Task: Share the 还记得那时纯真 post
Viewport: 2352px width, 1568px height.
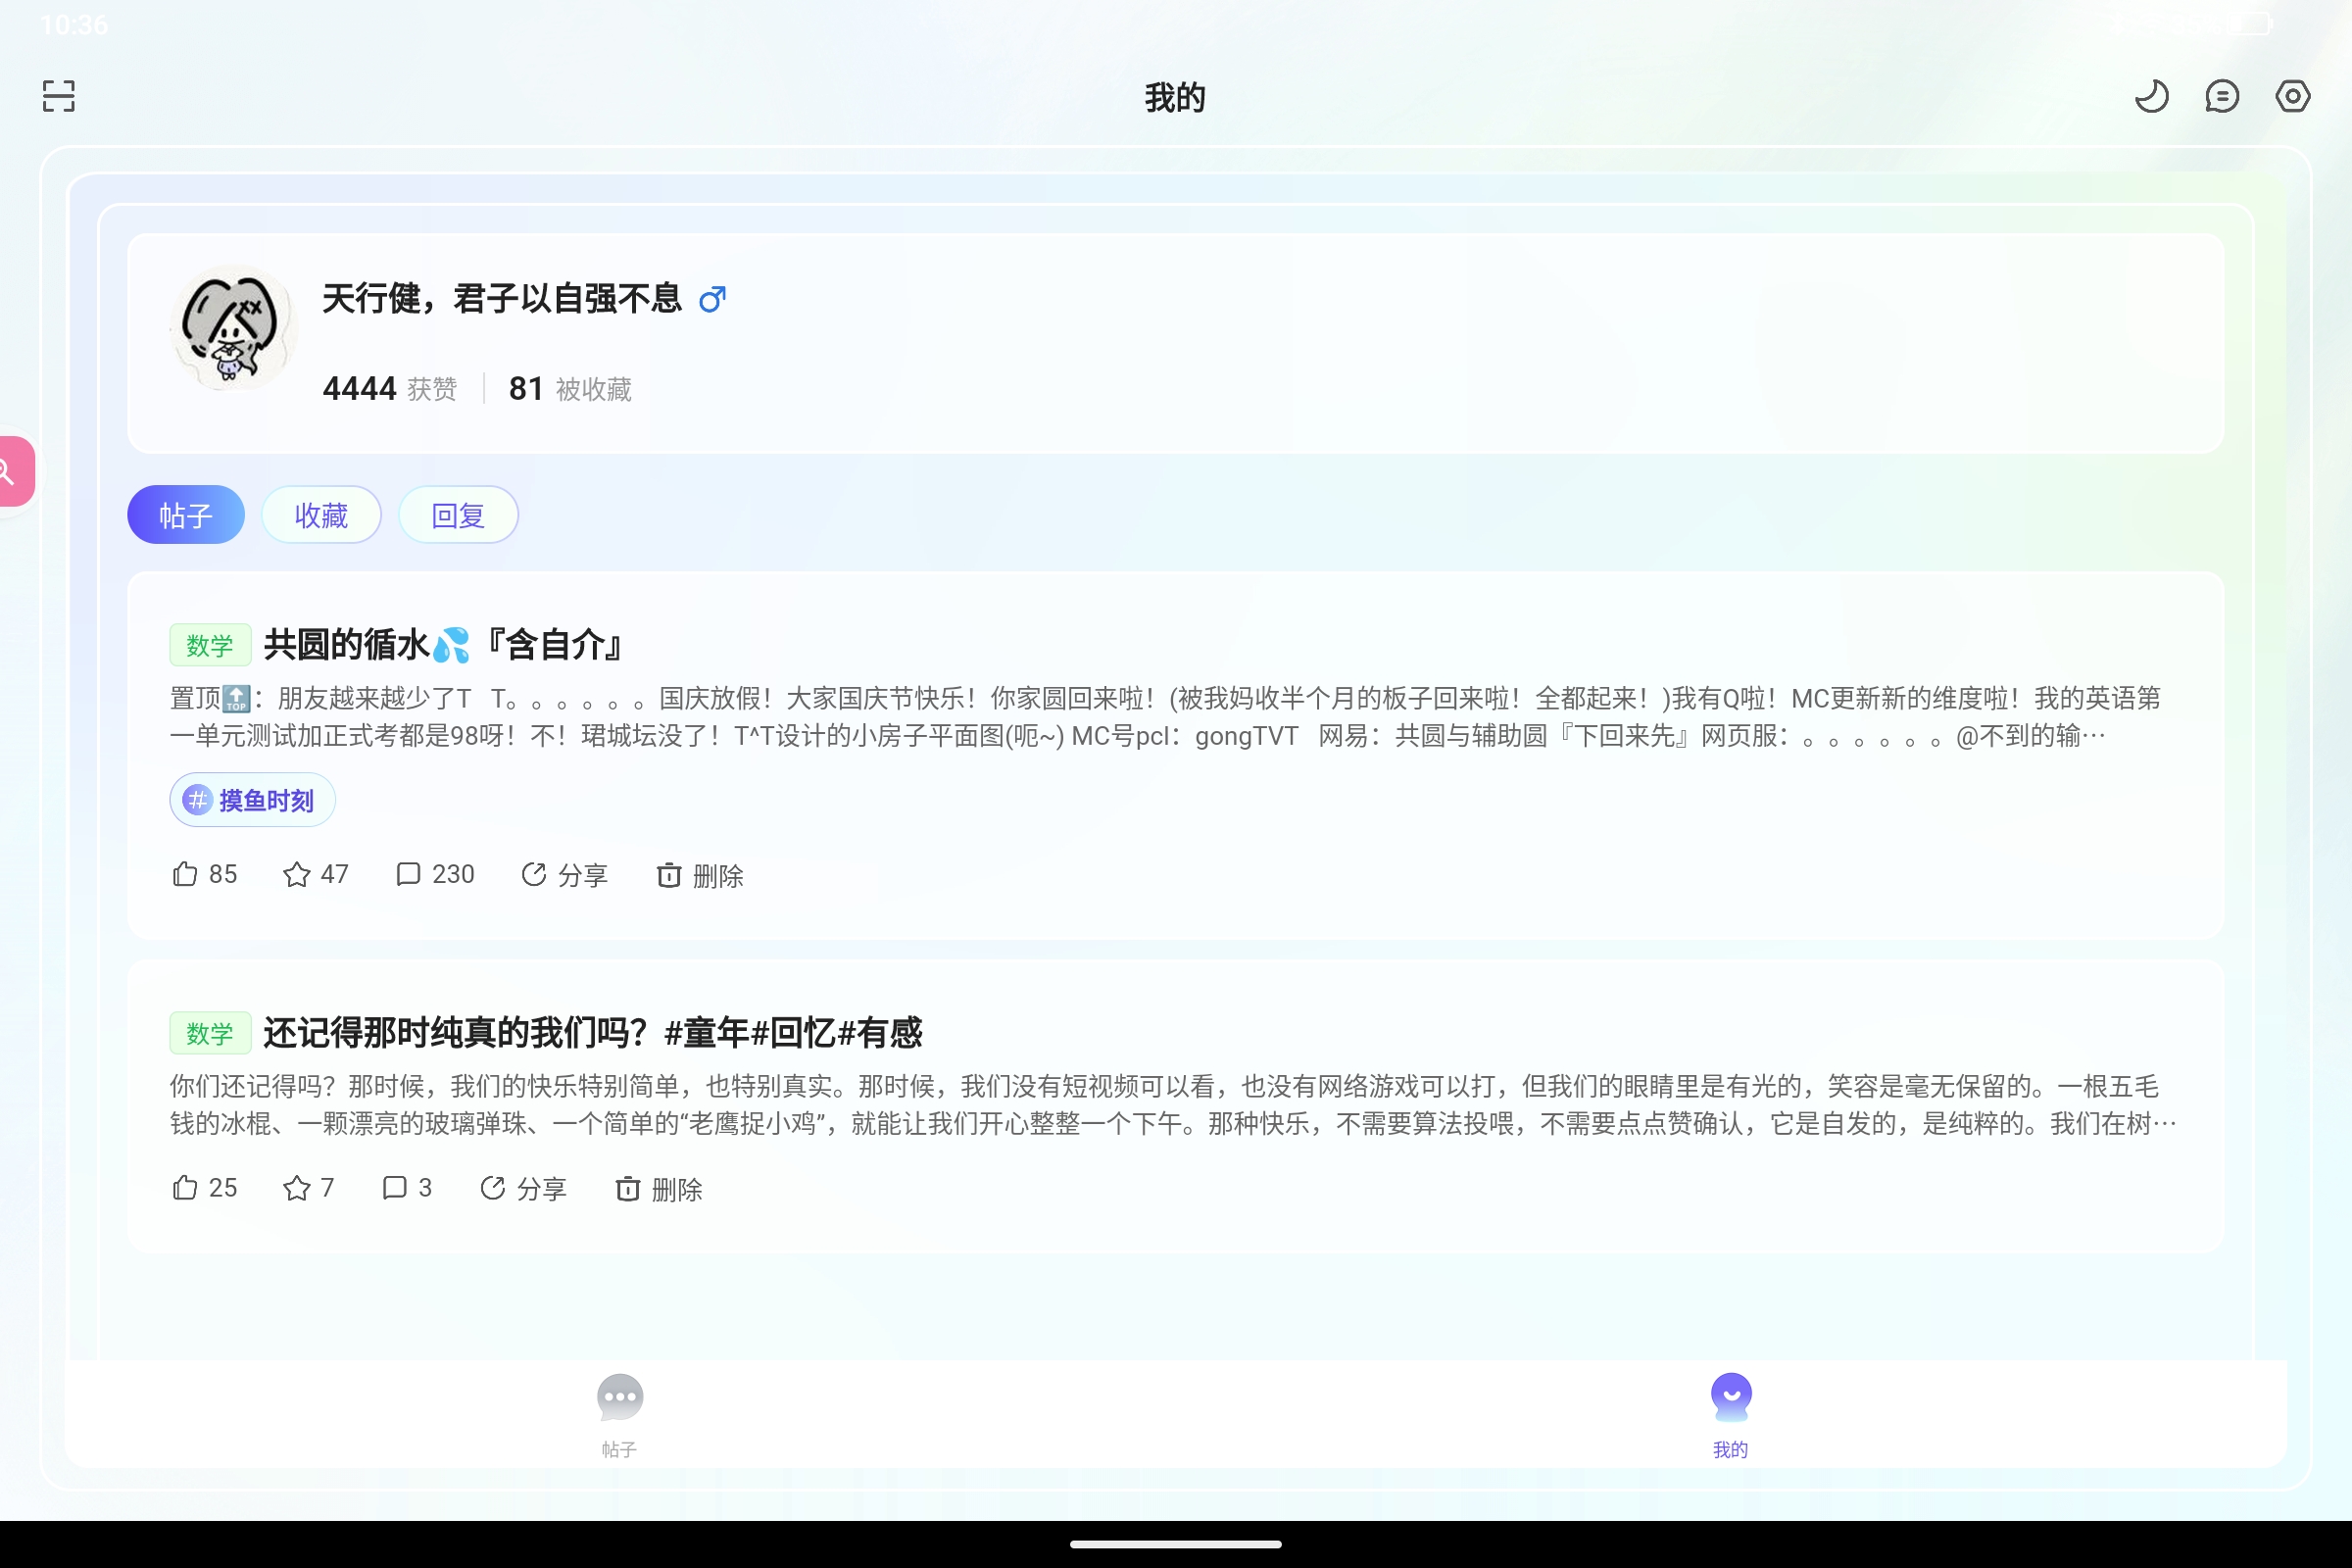Action: pyautogui.click(x=523, y=1188)
